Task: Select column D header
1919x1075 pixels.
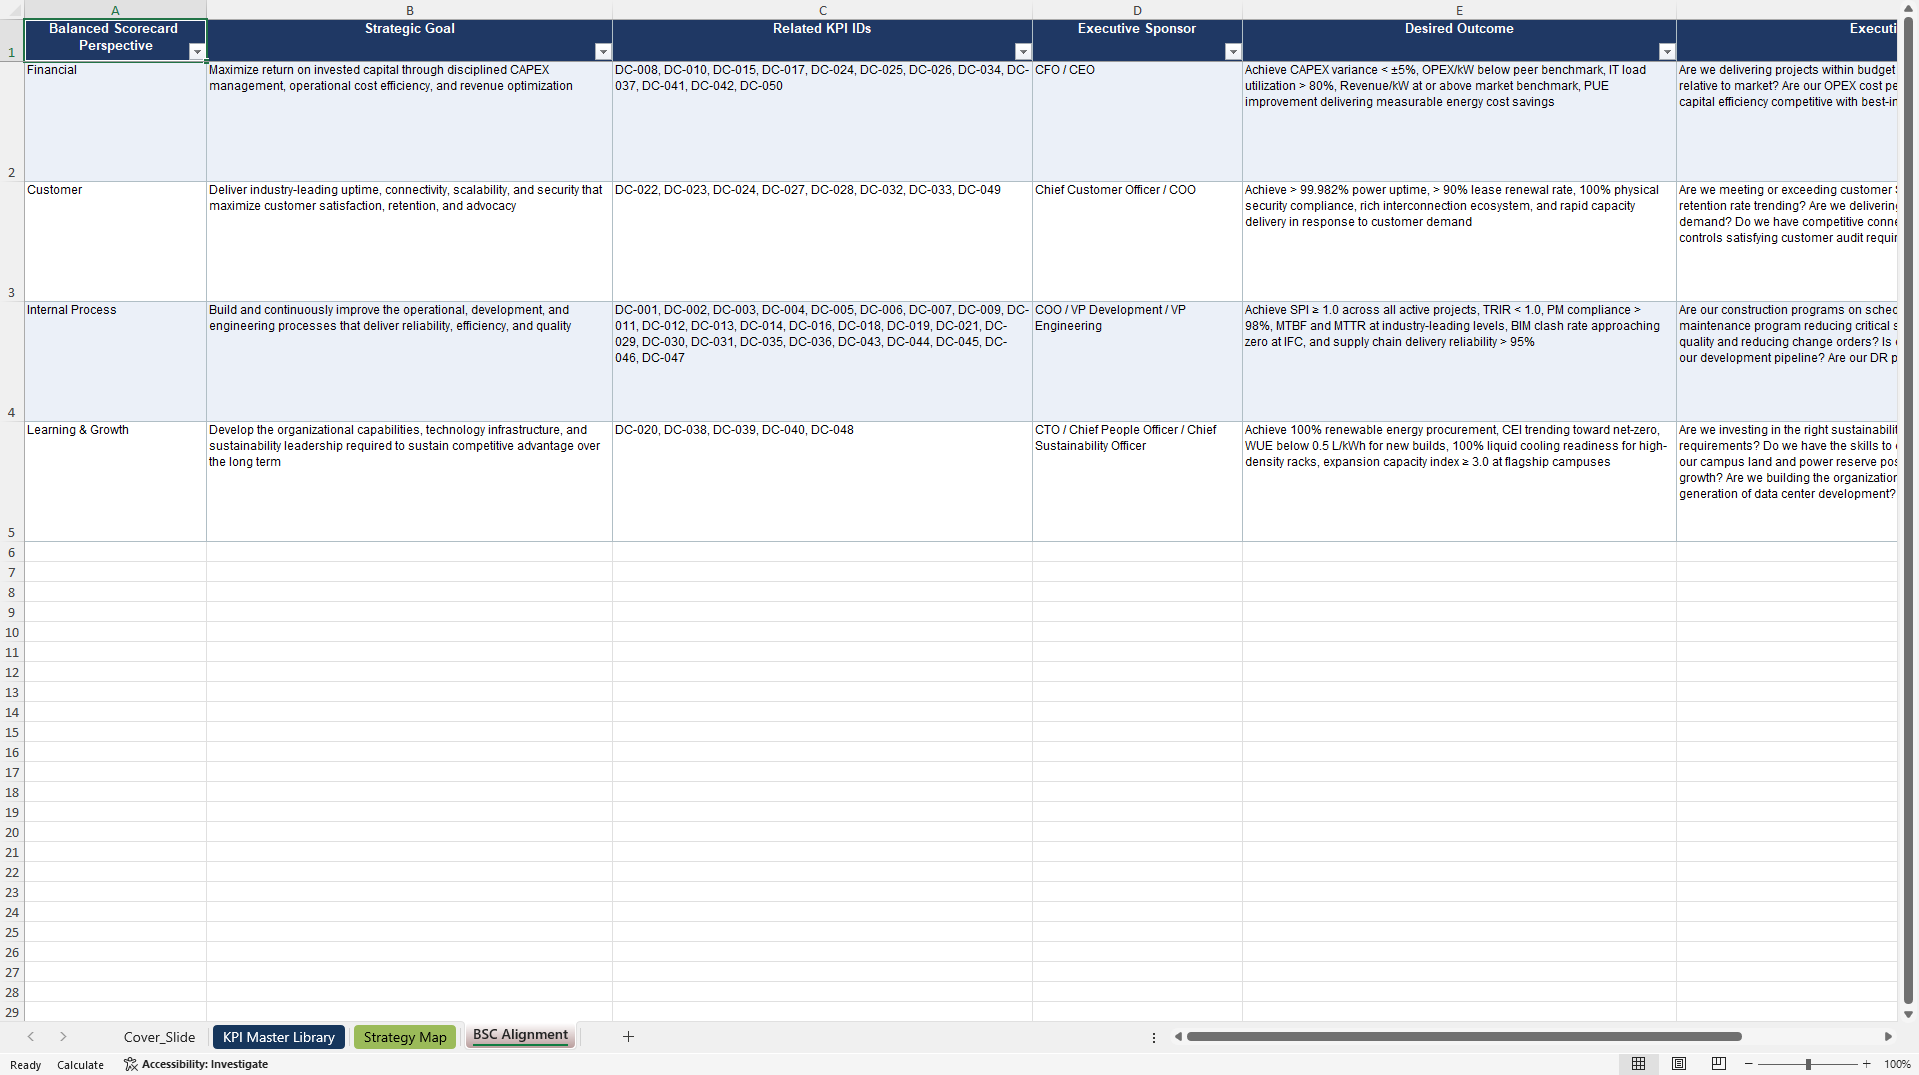Action: pos(1137,10)
